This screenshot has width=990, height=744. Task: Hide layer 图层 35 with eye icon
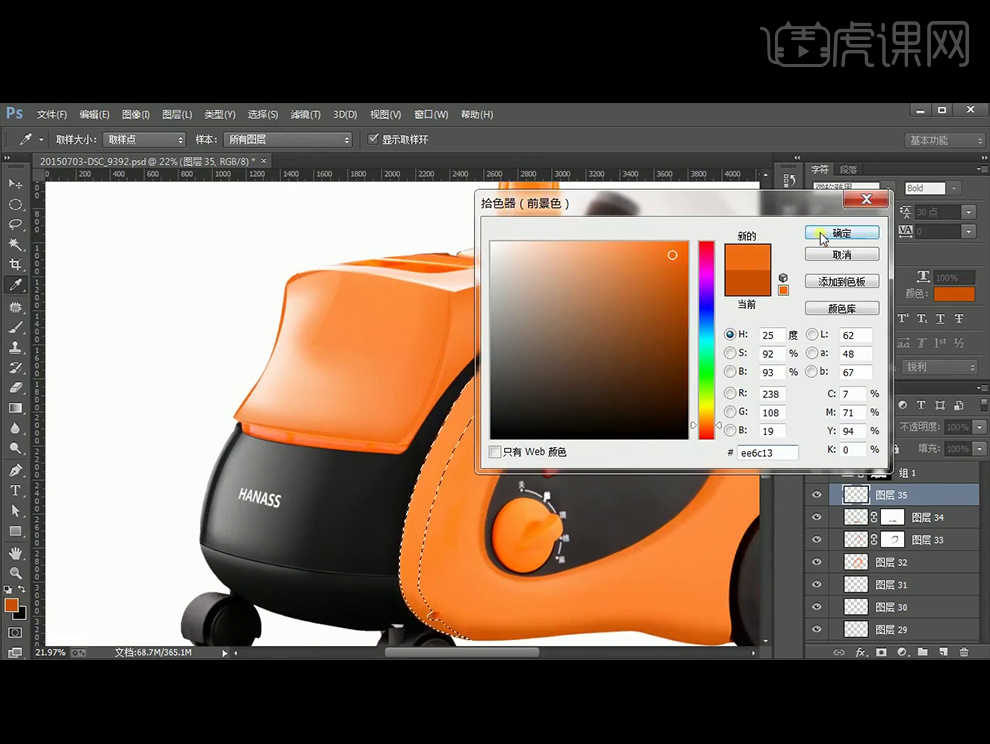click(x=816, y=495)
